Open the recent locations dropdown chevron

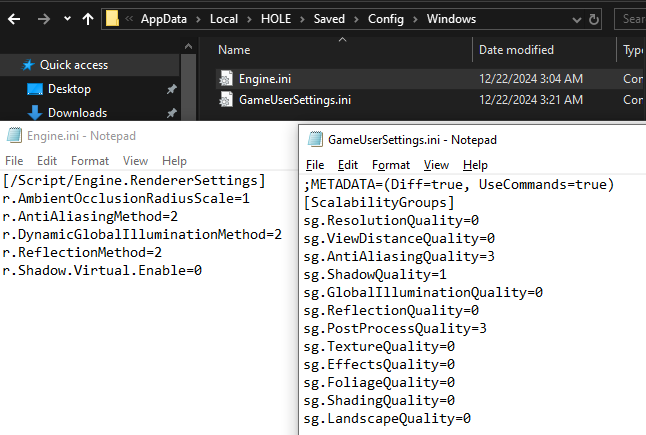pos(67,19)
